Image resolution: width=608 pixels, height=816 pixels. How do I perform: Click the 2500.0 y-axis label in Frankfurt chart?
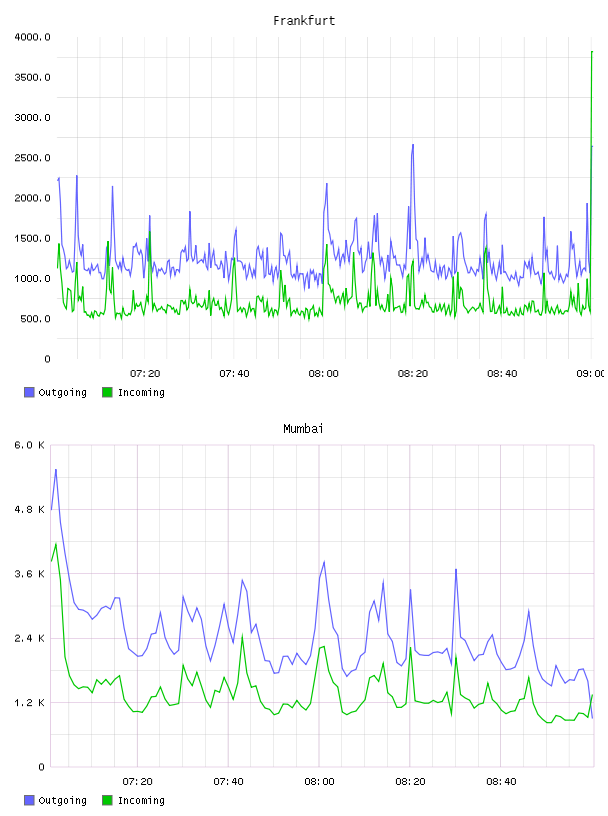(x=33, y=158)
